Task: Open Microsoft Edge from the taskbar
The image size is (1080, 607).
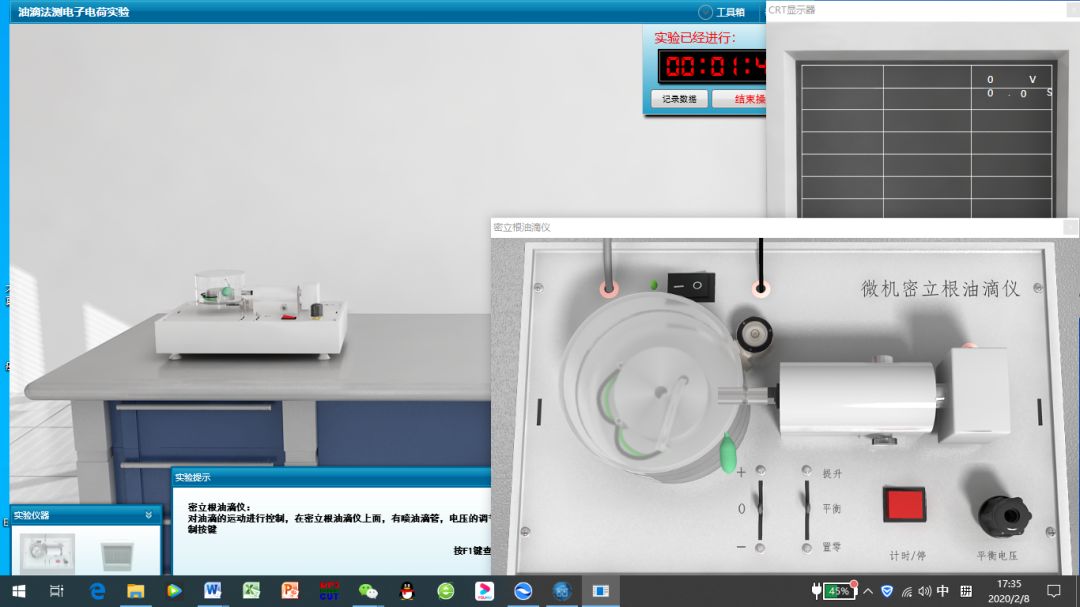Action: pyautogui.click(x=97, y=591)
